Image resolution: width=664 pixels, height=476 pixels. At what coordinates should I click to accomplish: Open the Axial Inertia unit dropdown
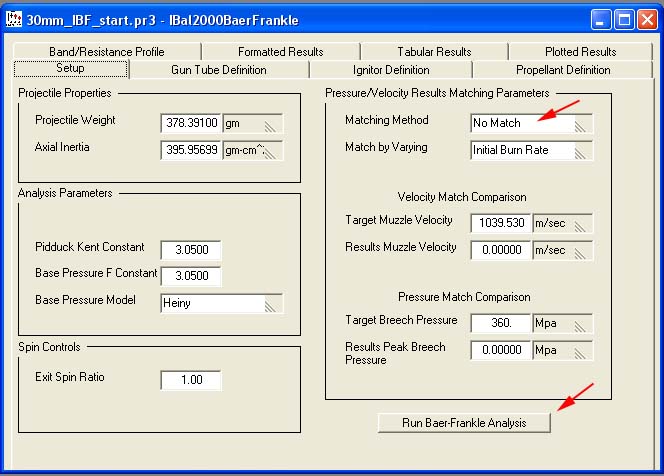pos(252,150)
